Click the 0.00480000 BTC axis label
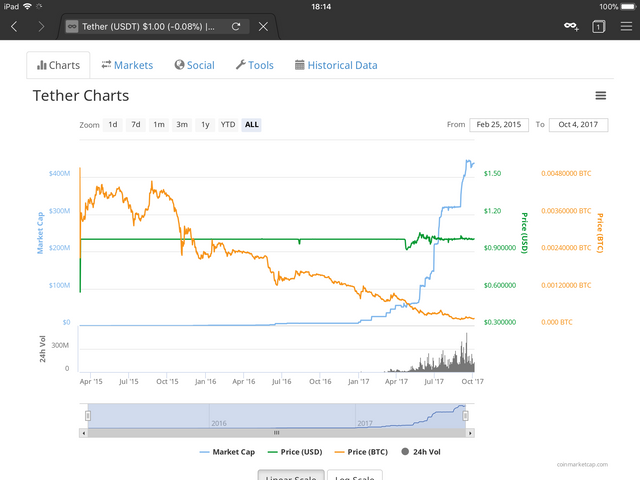 566,173
